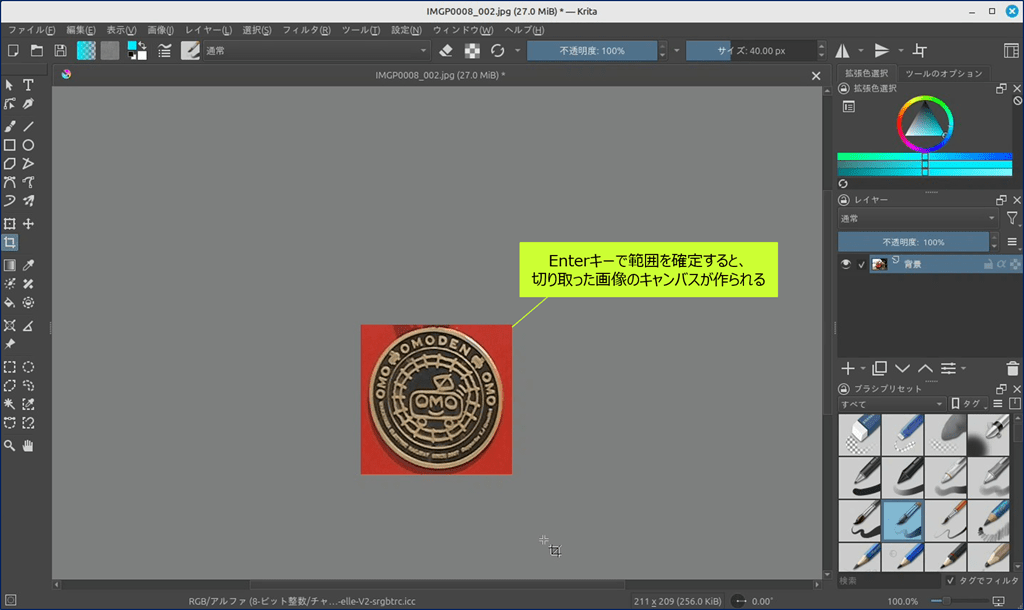Click the brush preset search field
Viewport: 1024px width, 610px height.
[888, 580]
